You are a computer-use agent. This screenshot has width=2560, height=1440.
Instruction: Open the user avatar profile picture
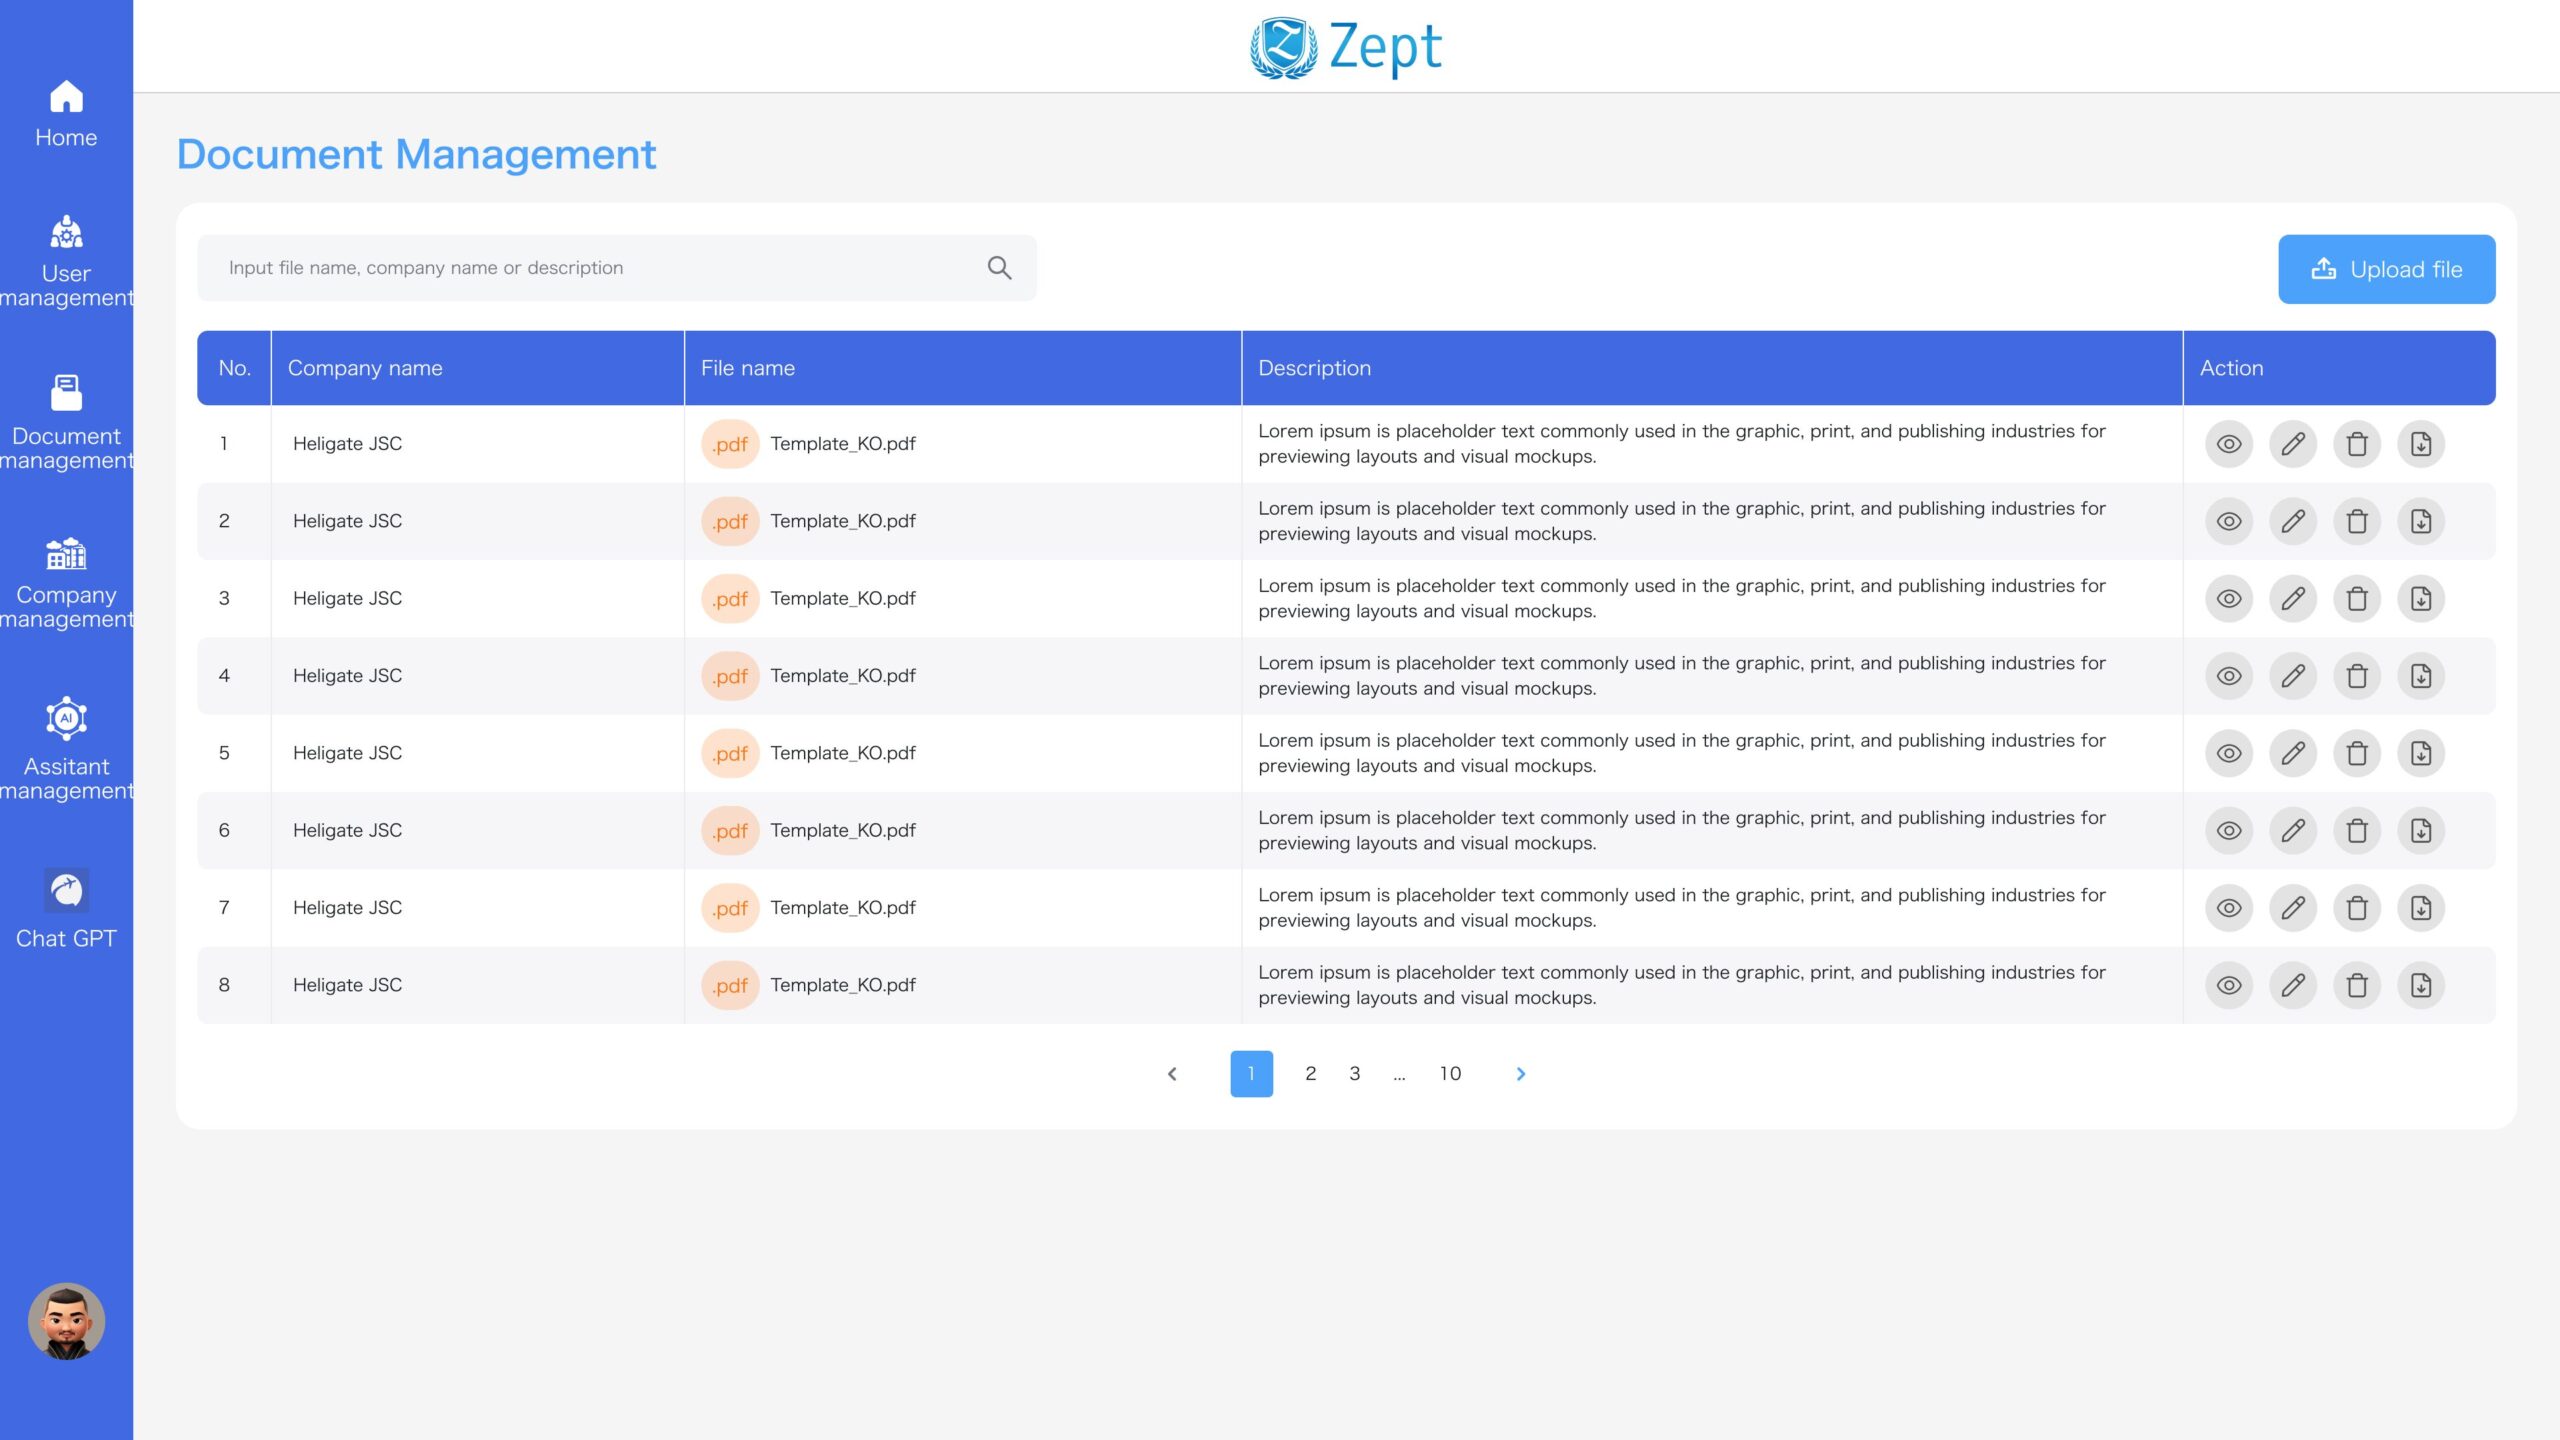pos(66,1321)
